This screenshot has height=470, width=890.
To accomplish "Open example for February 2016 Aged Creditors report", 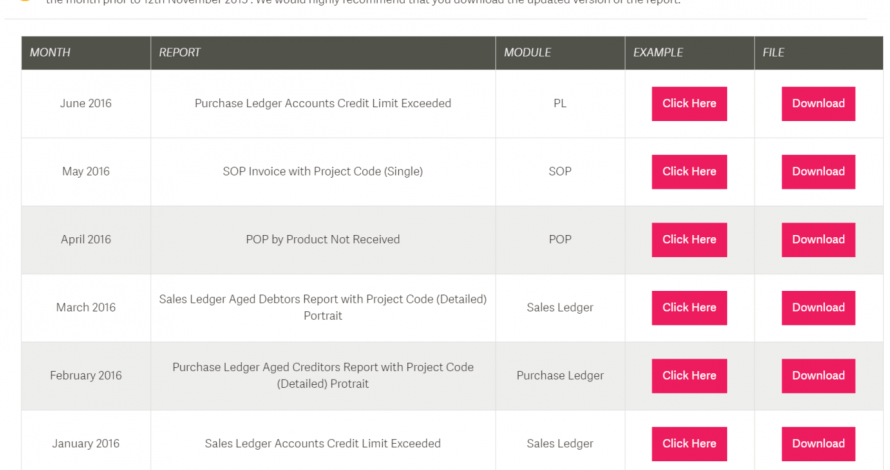I will [x=689, y=376].
